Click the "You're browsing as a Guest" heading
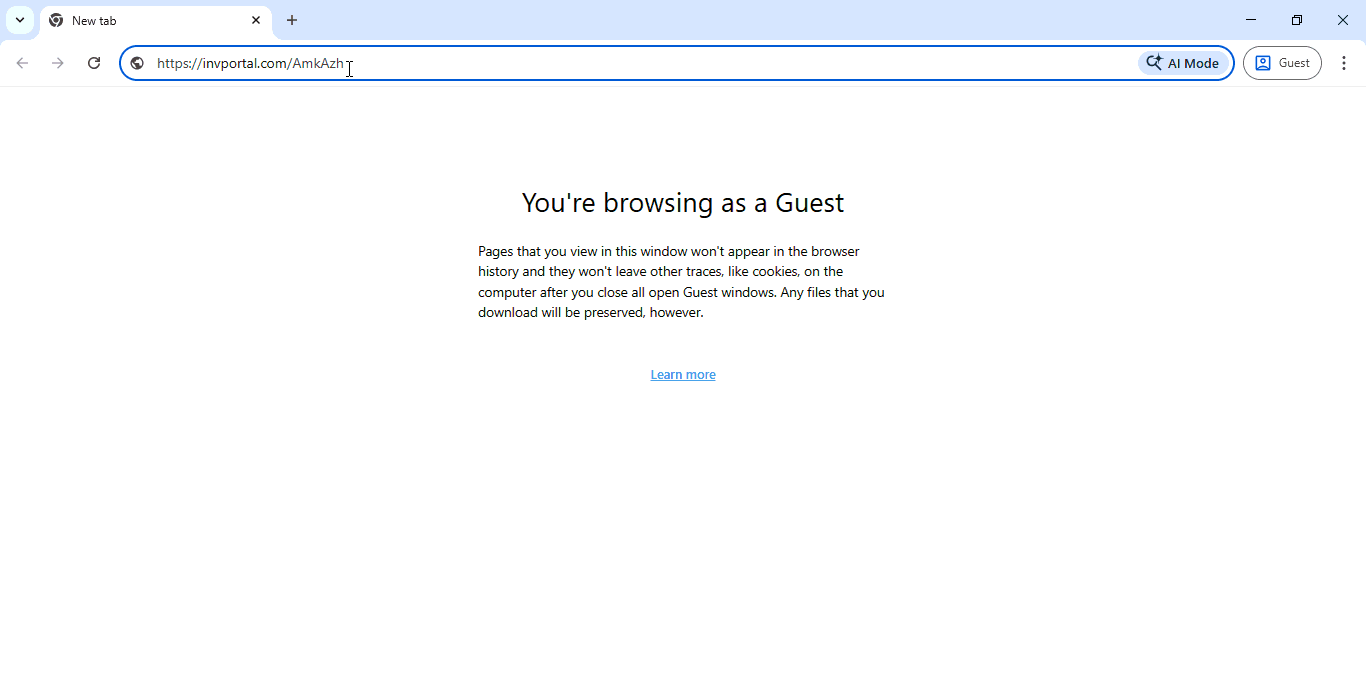This screenshot has height=678, width=1366. click(x=683, y=203)
